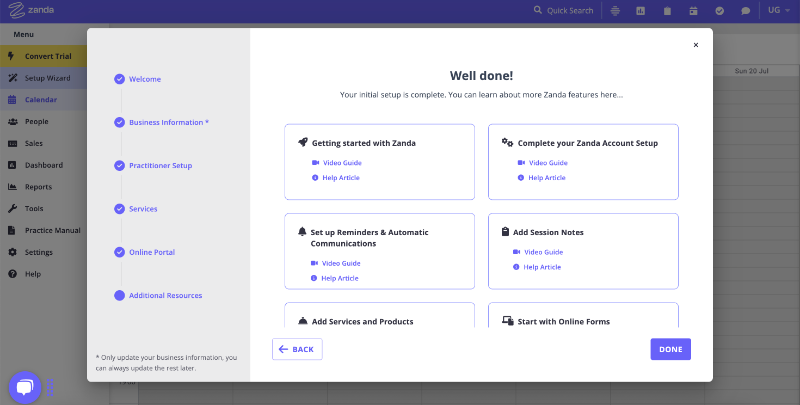Viewport: 800px width, 405px height.
Task: Click the Welcome step checkmark circle
Action: 119,79
